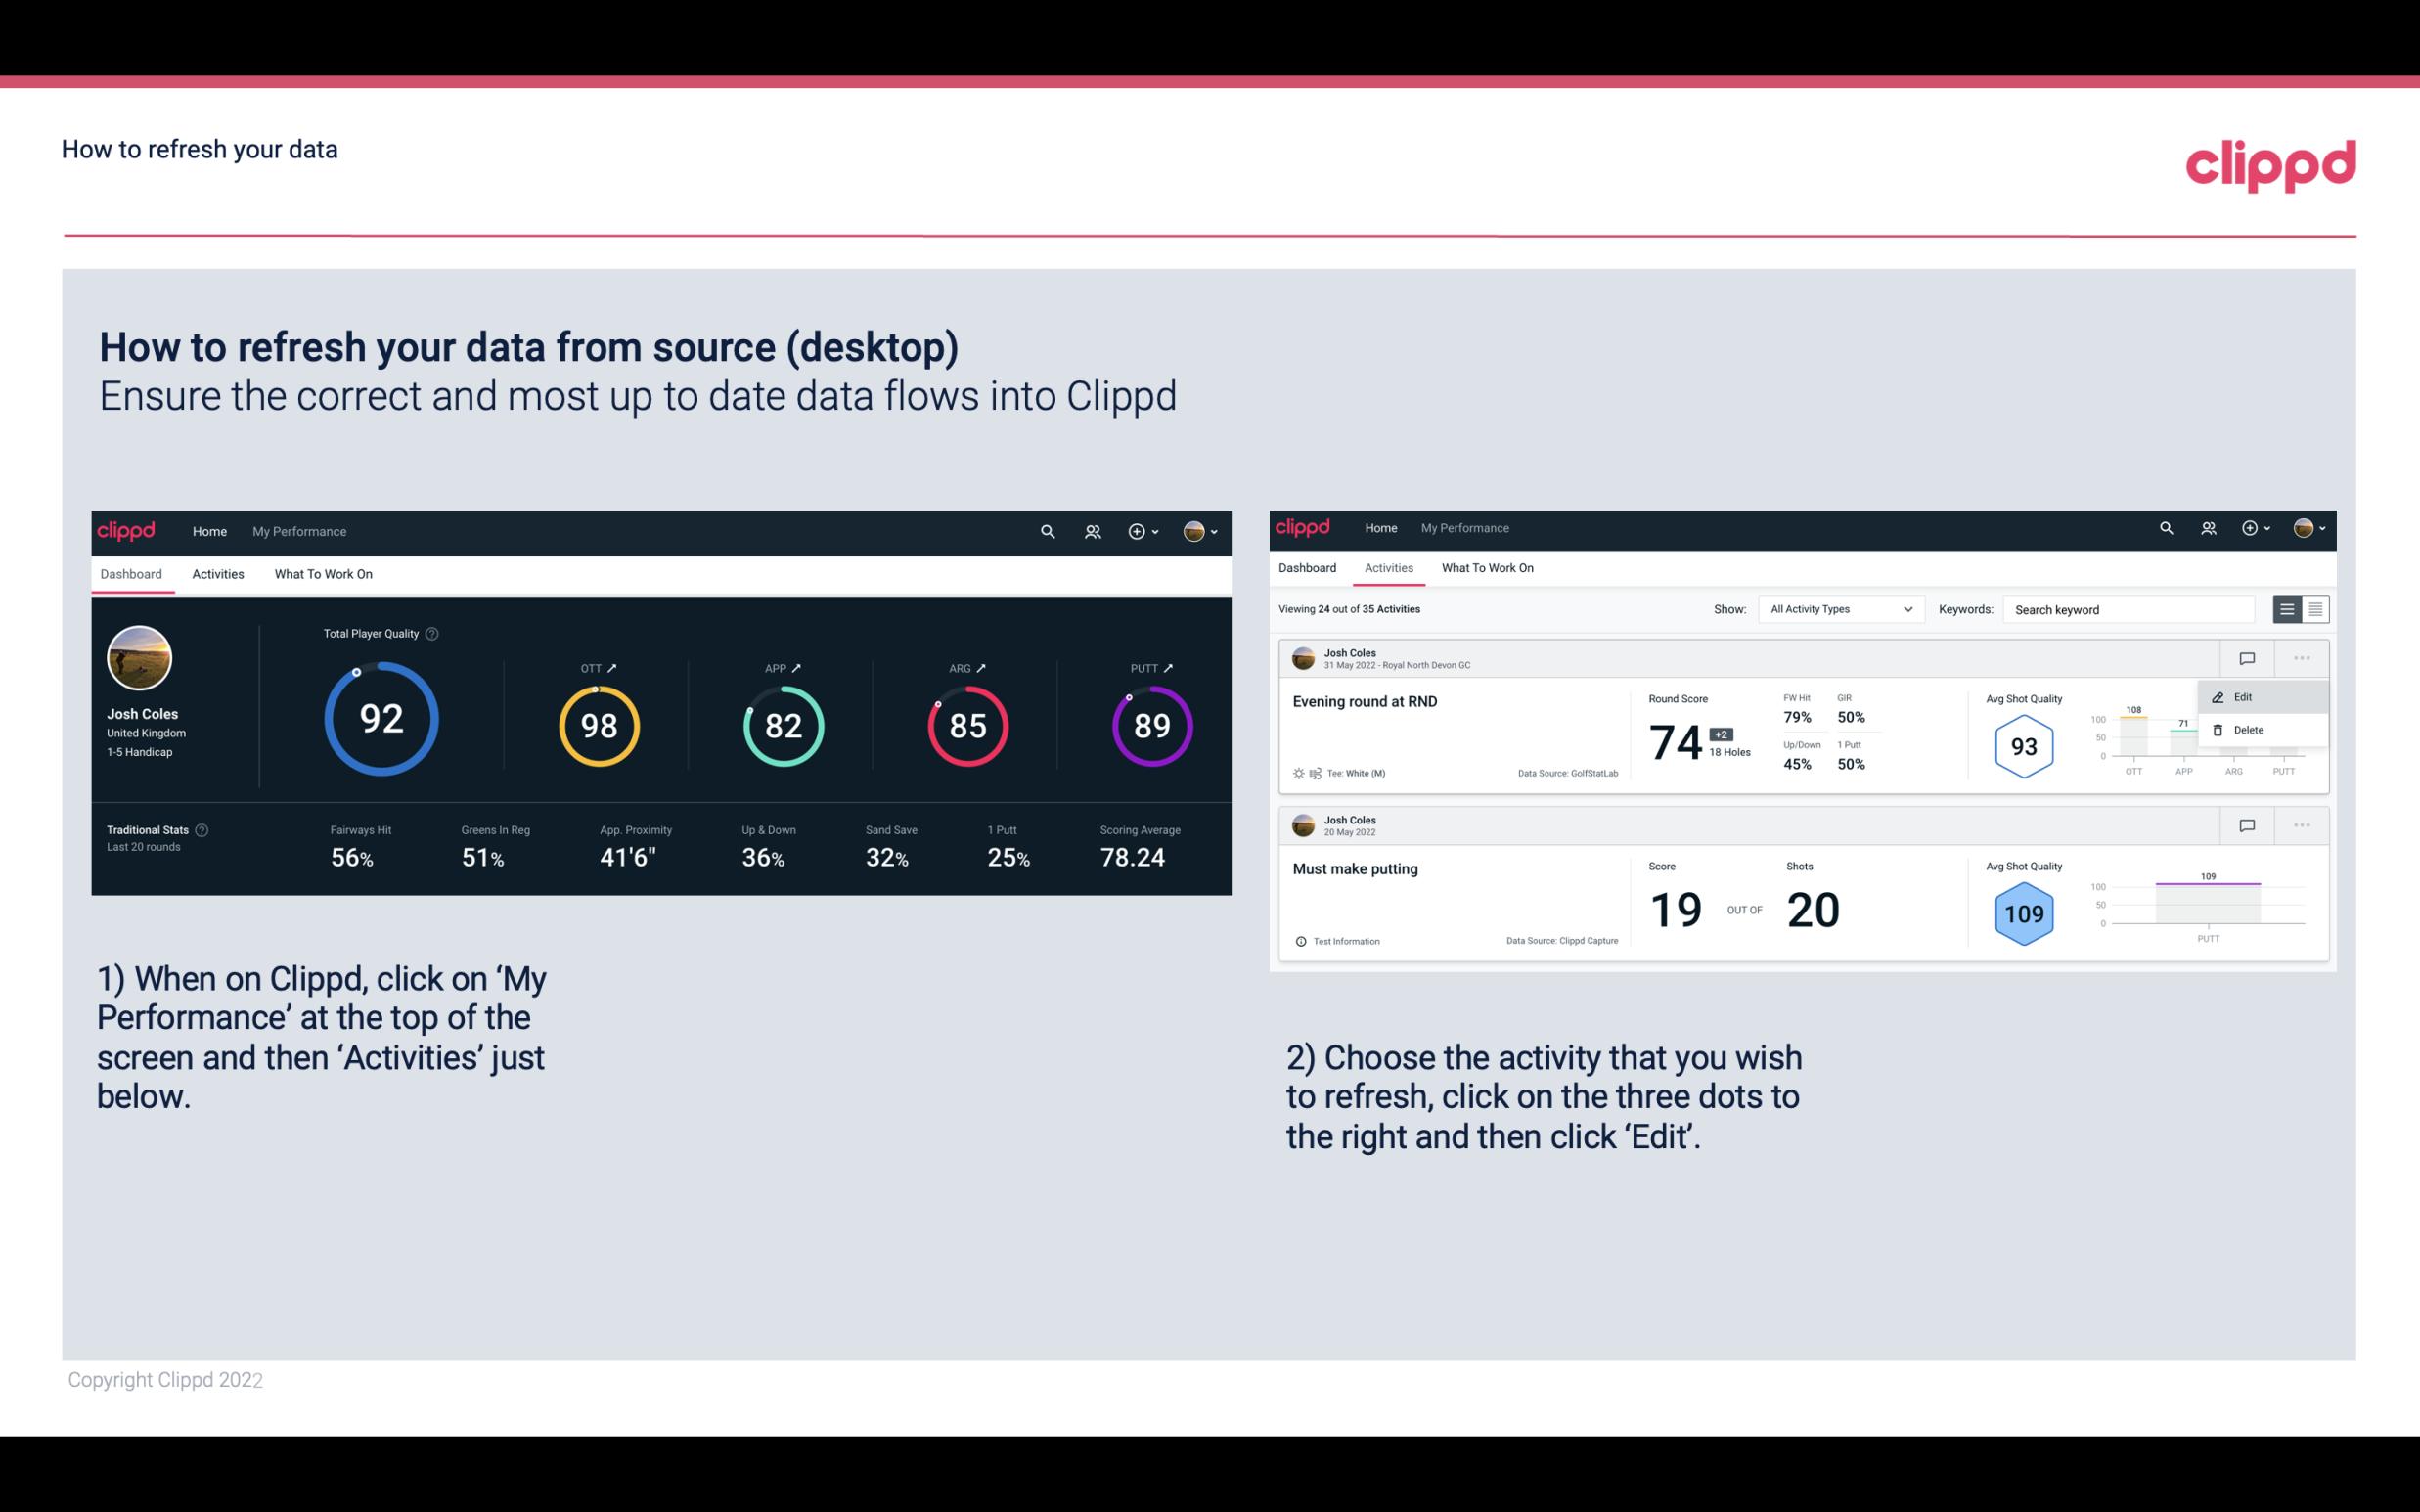Click the search icon in the navigation bar
This screenshot has width=2420, height=1512.
coord(1047,531)
